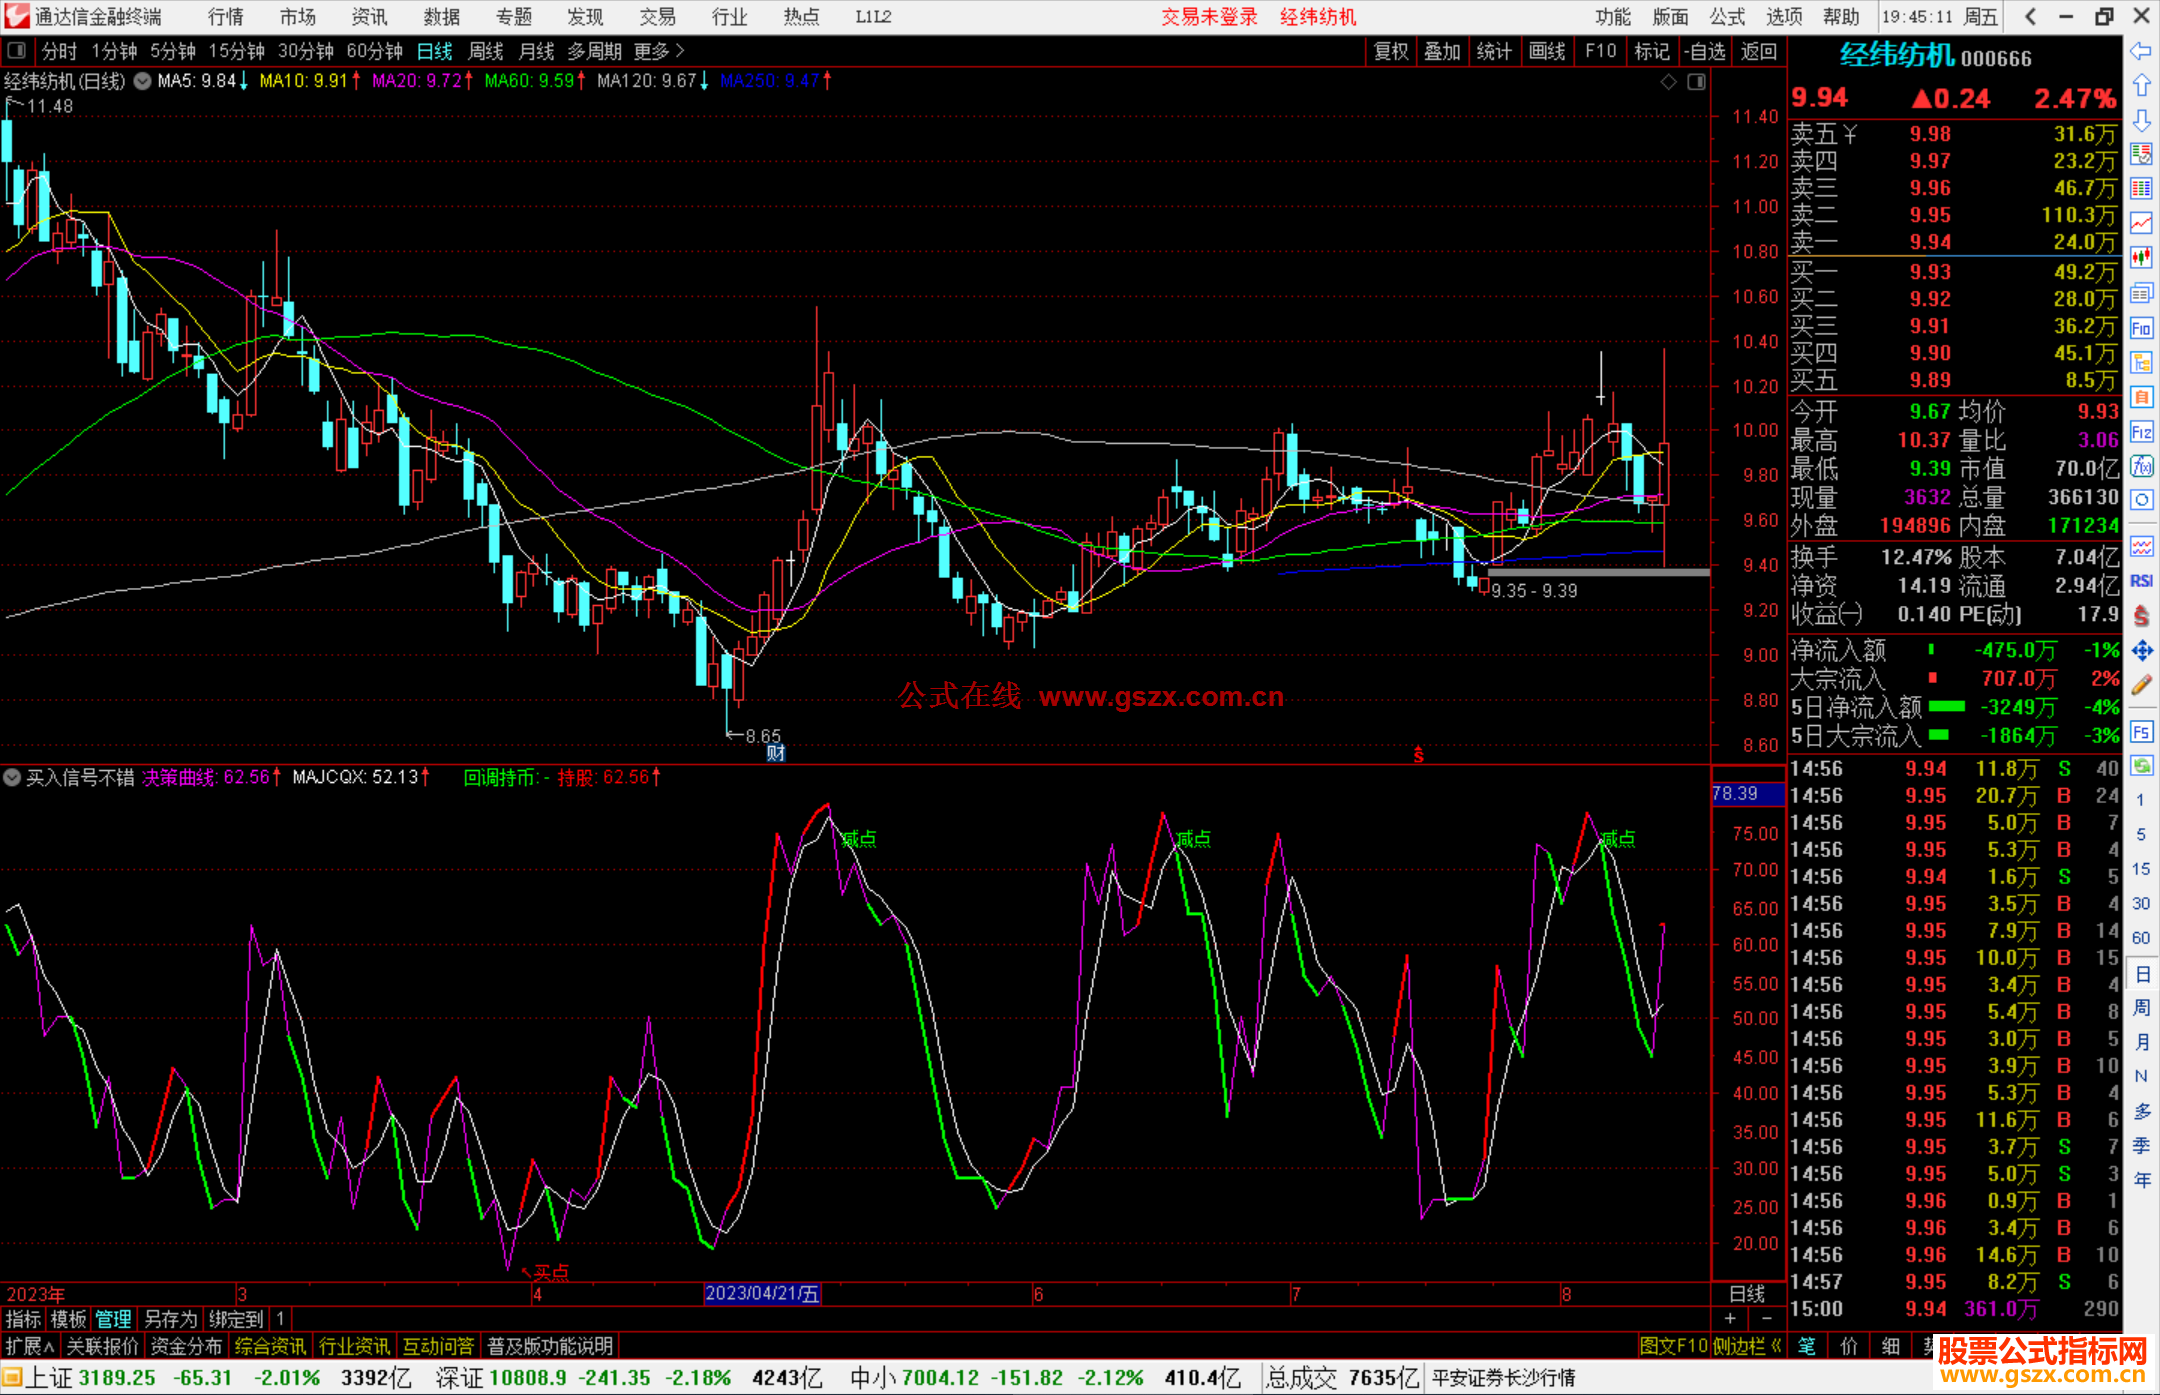Open the 经纬纺机(日线) indicator dropdown arrow
This screenshot has height=1395, width=2160.
click(x=142, y=81)
